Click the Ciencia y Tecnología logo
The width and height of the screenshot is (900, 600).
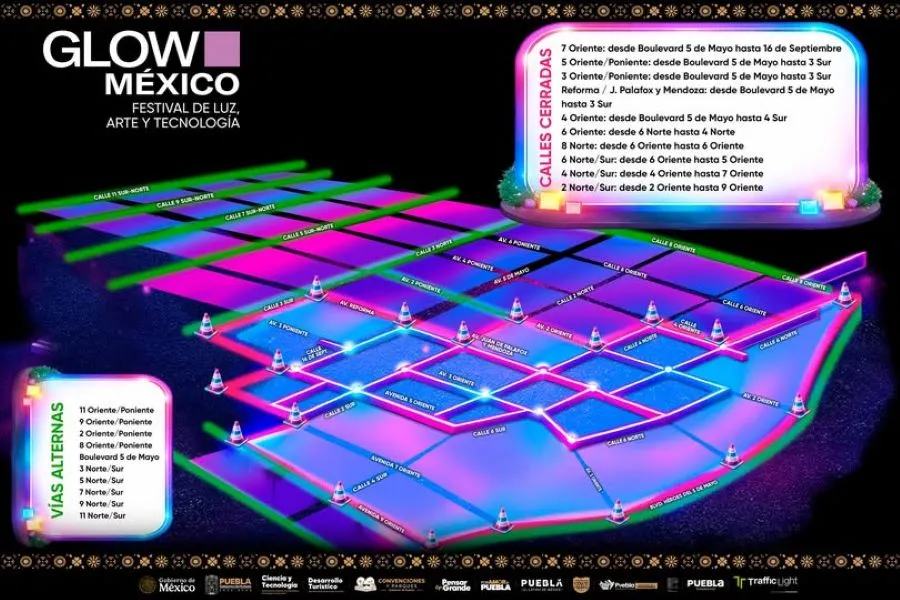coord(277,582)
